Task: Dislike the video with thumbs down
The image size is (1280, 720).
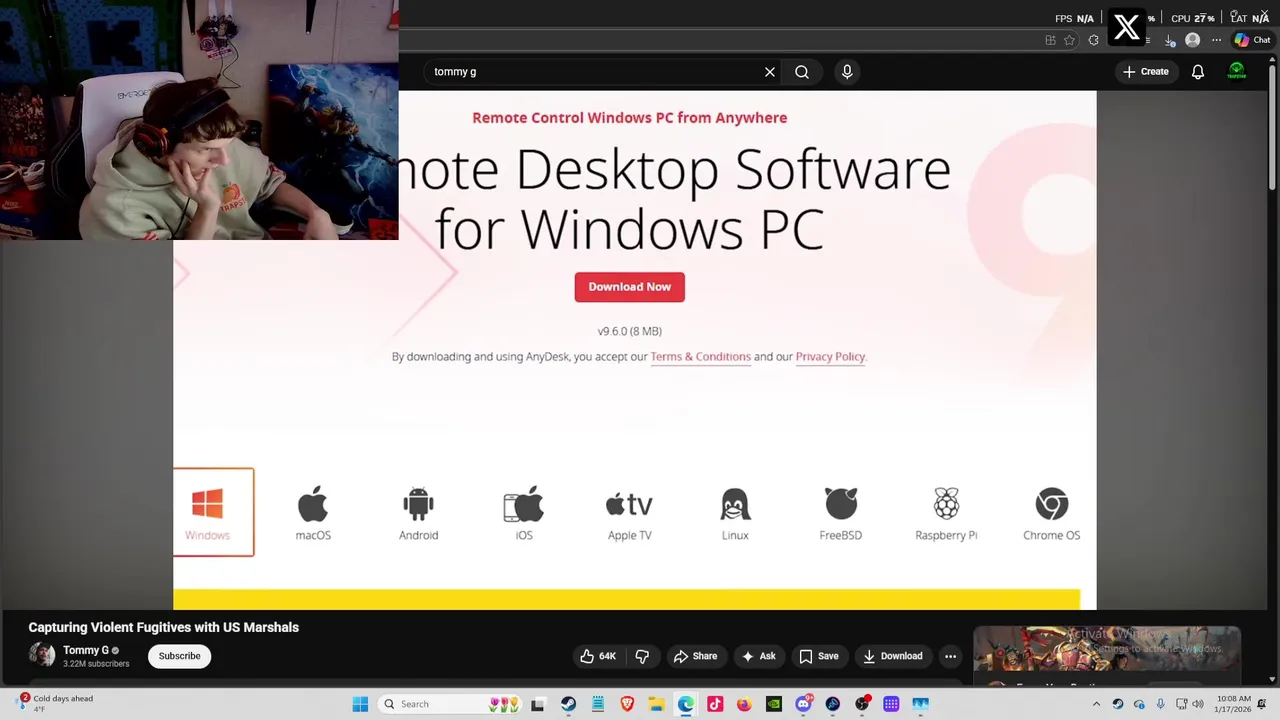Action: (642, 656)
